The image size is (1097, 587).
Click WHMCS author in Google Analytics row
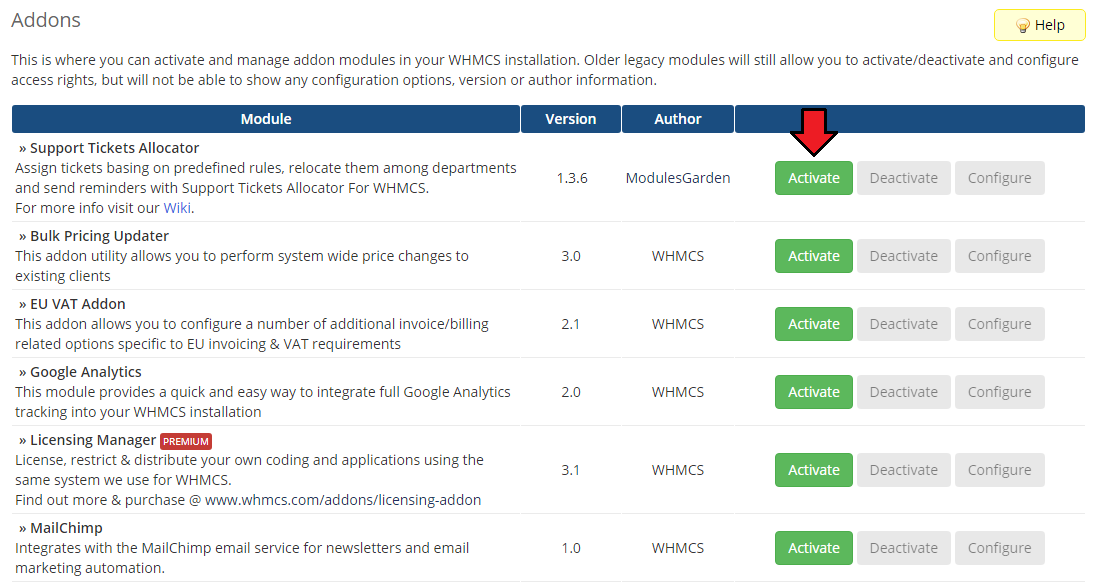point(678,392)
